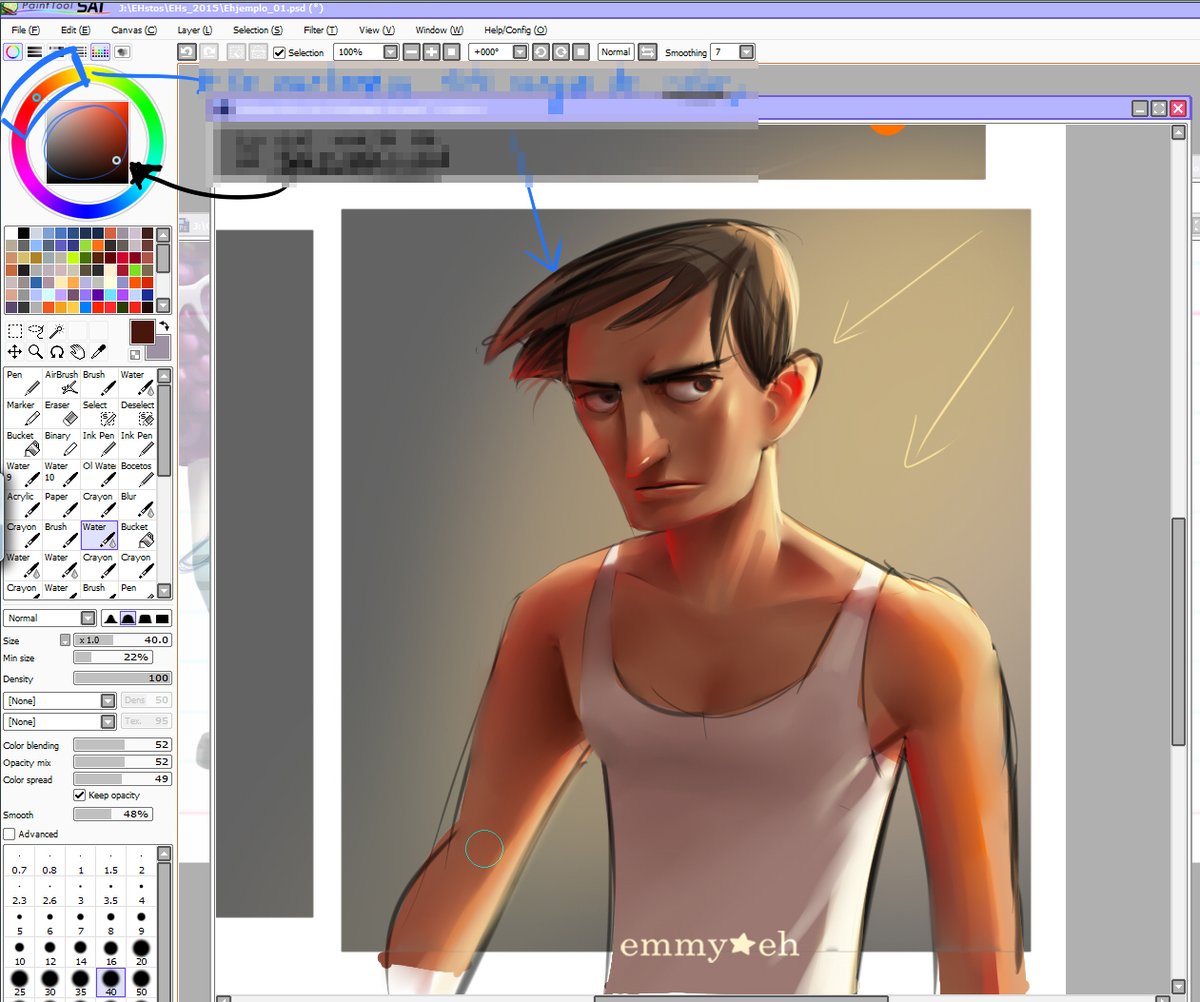Rotate view counterclockwise
1200x1002 pixels.
point(541,52)
